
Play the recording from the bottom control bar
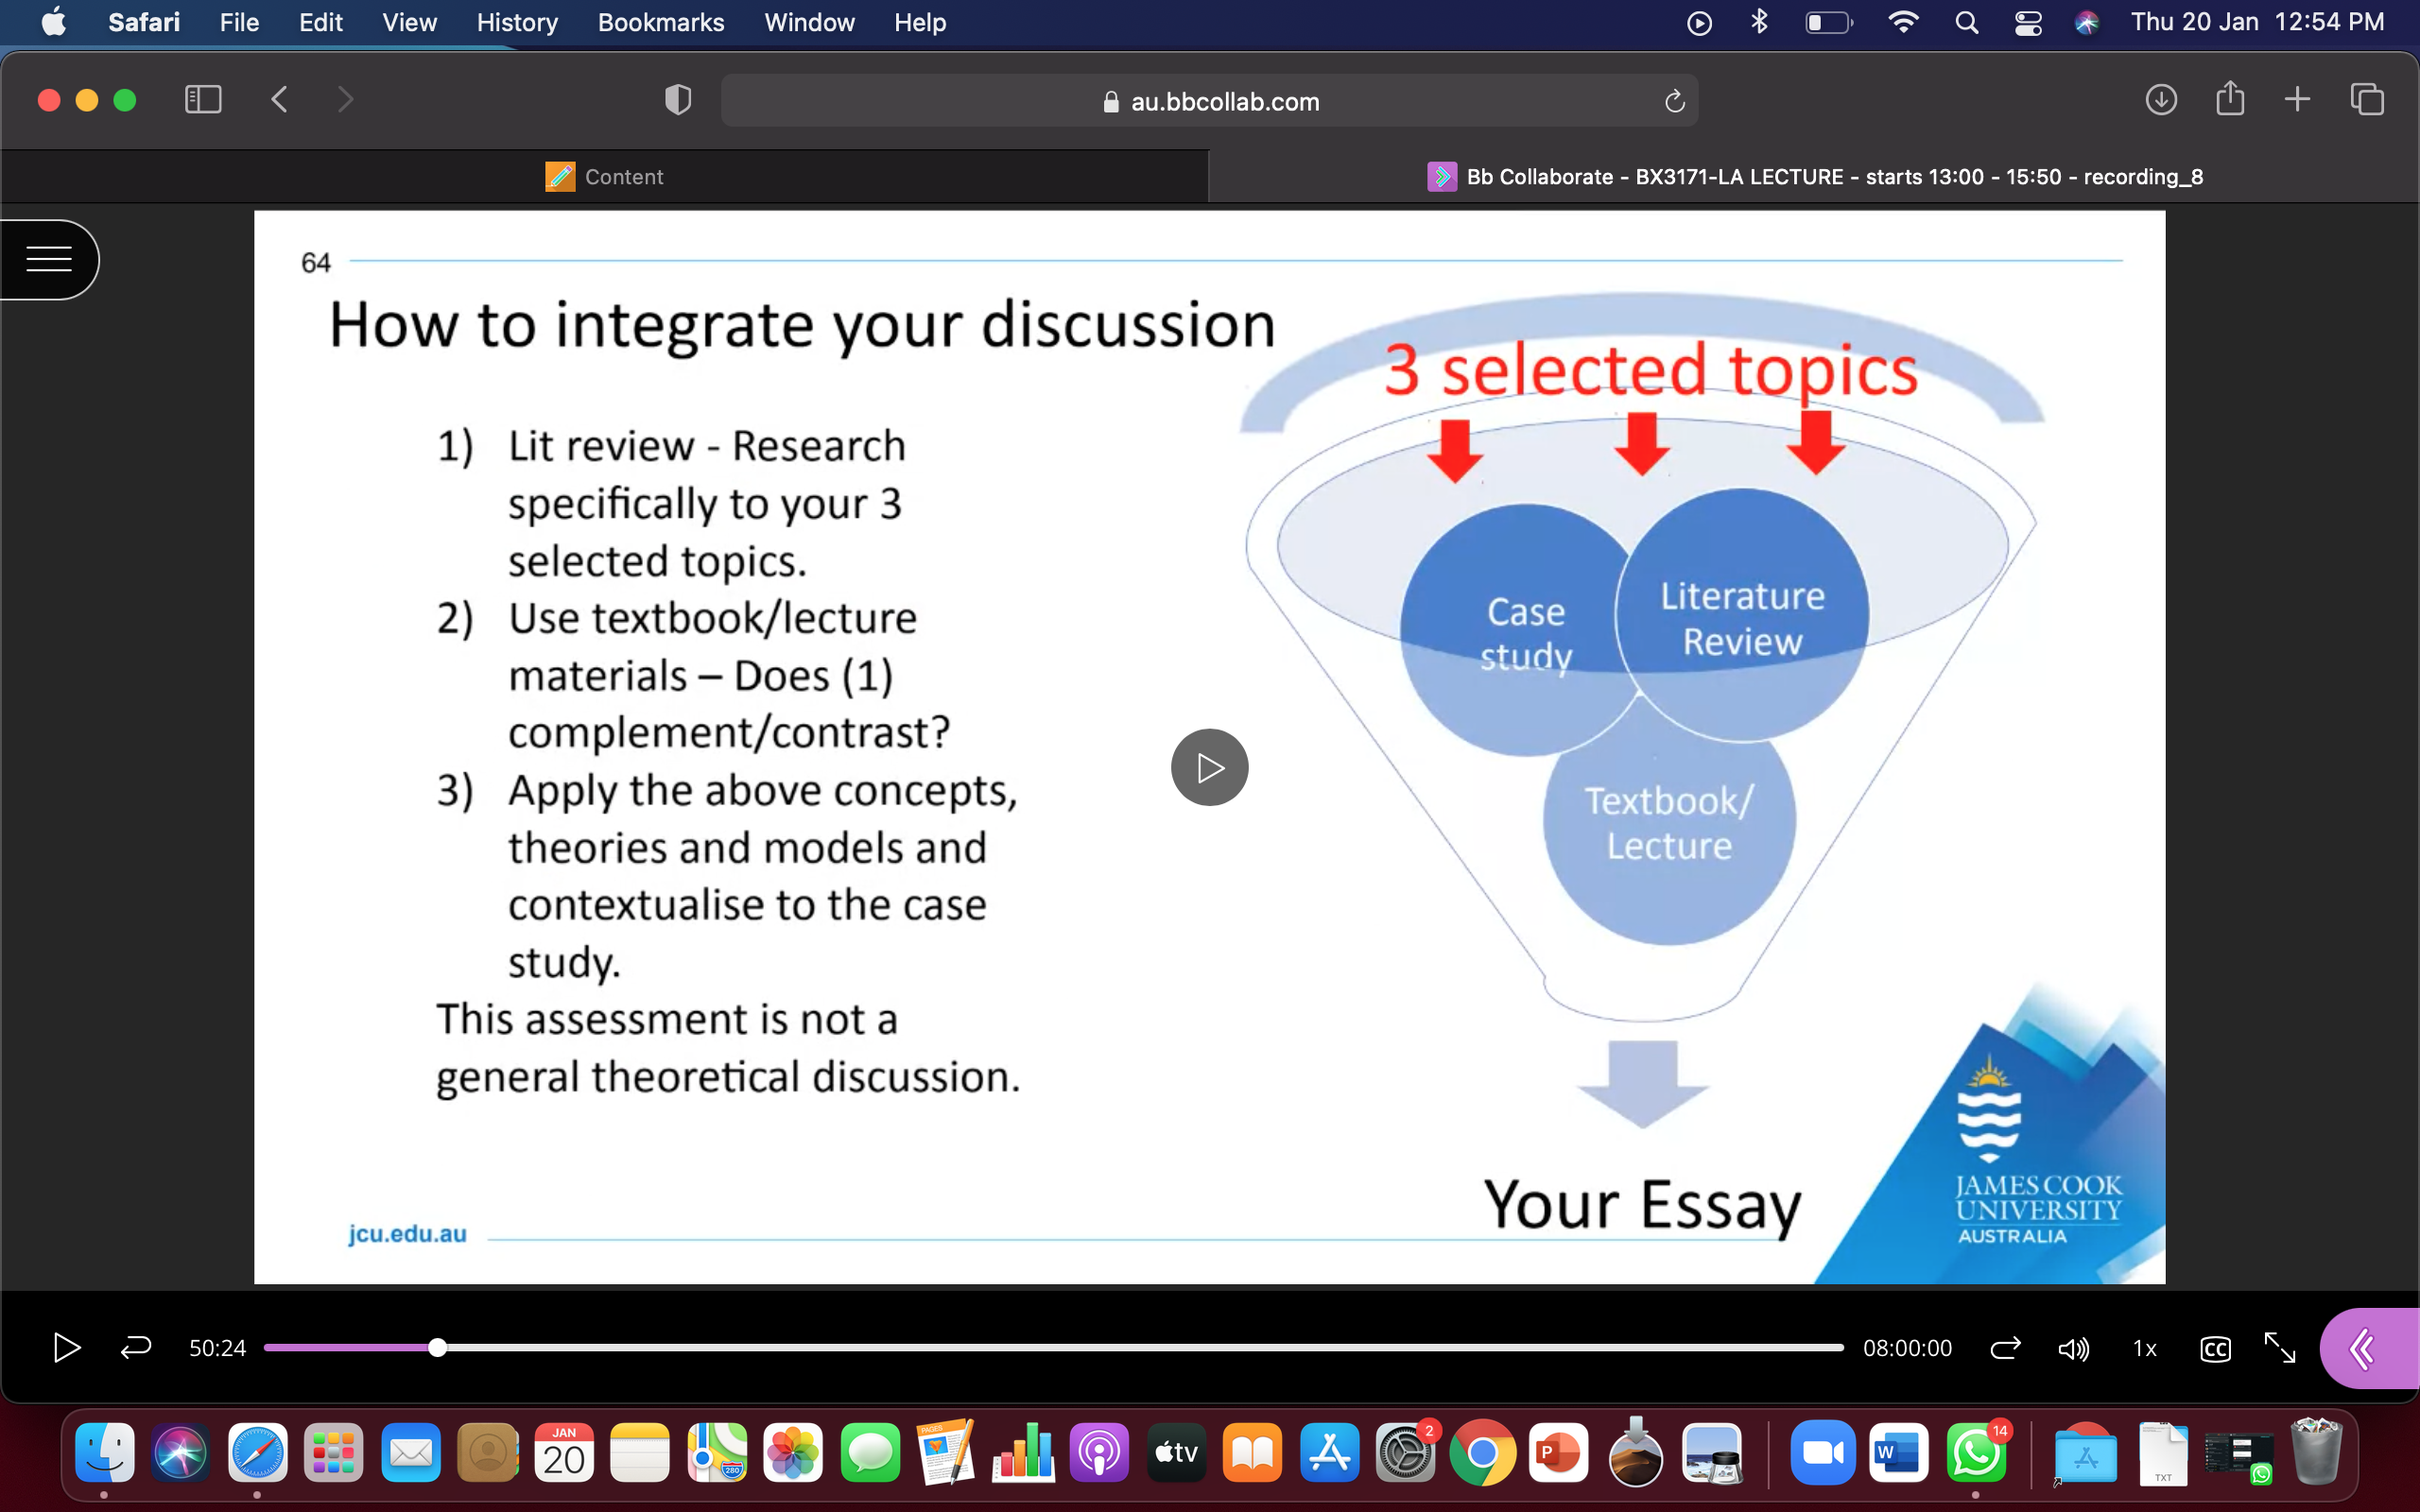[66, 1348]
